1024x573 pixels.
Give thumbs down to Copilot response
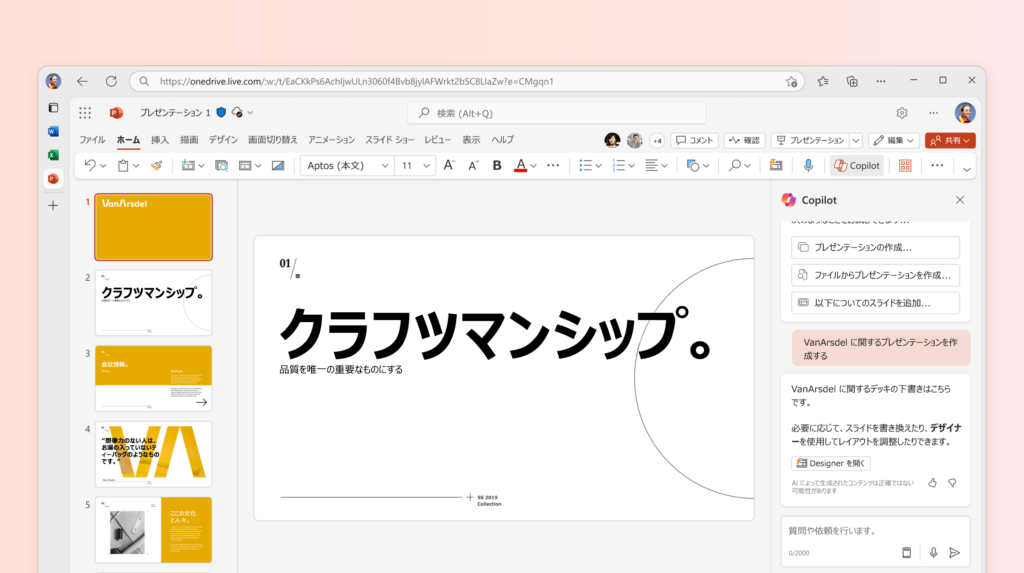pos(952,483)
